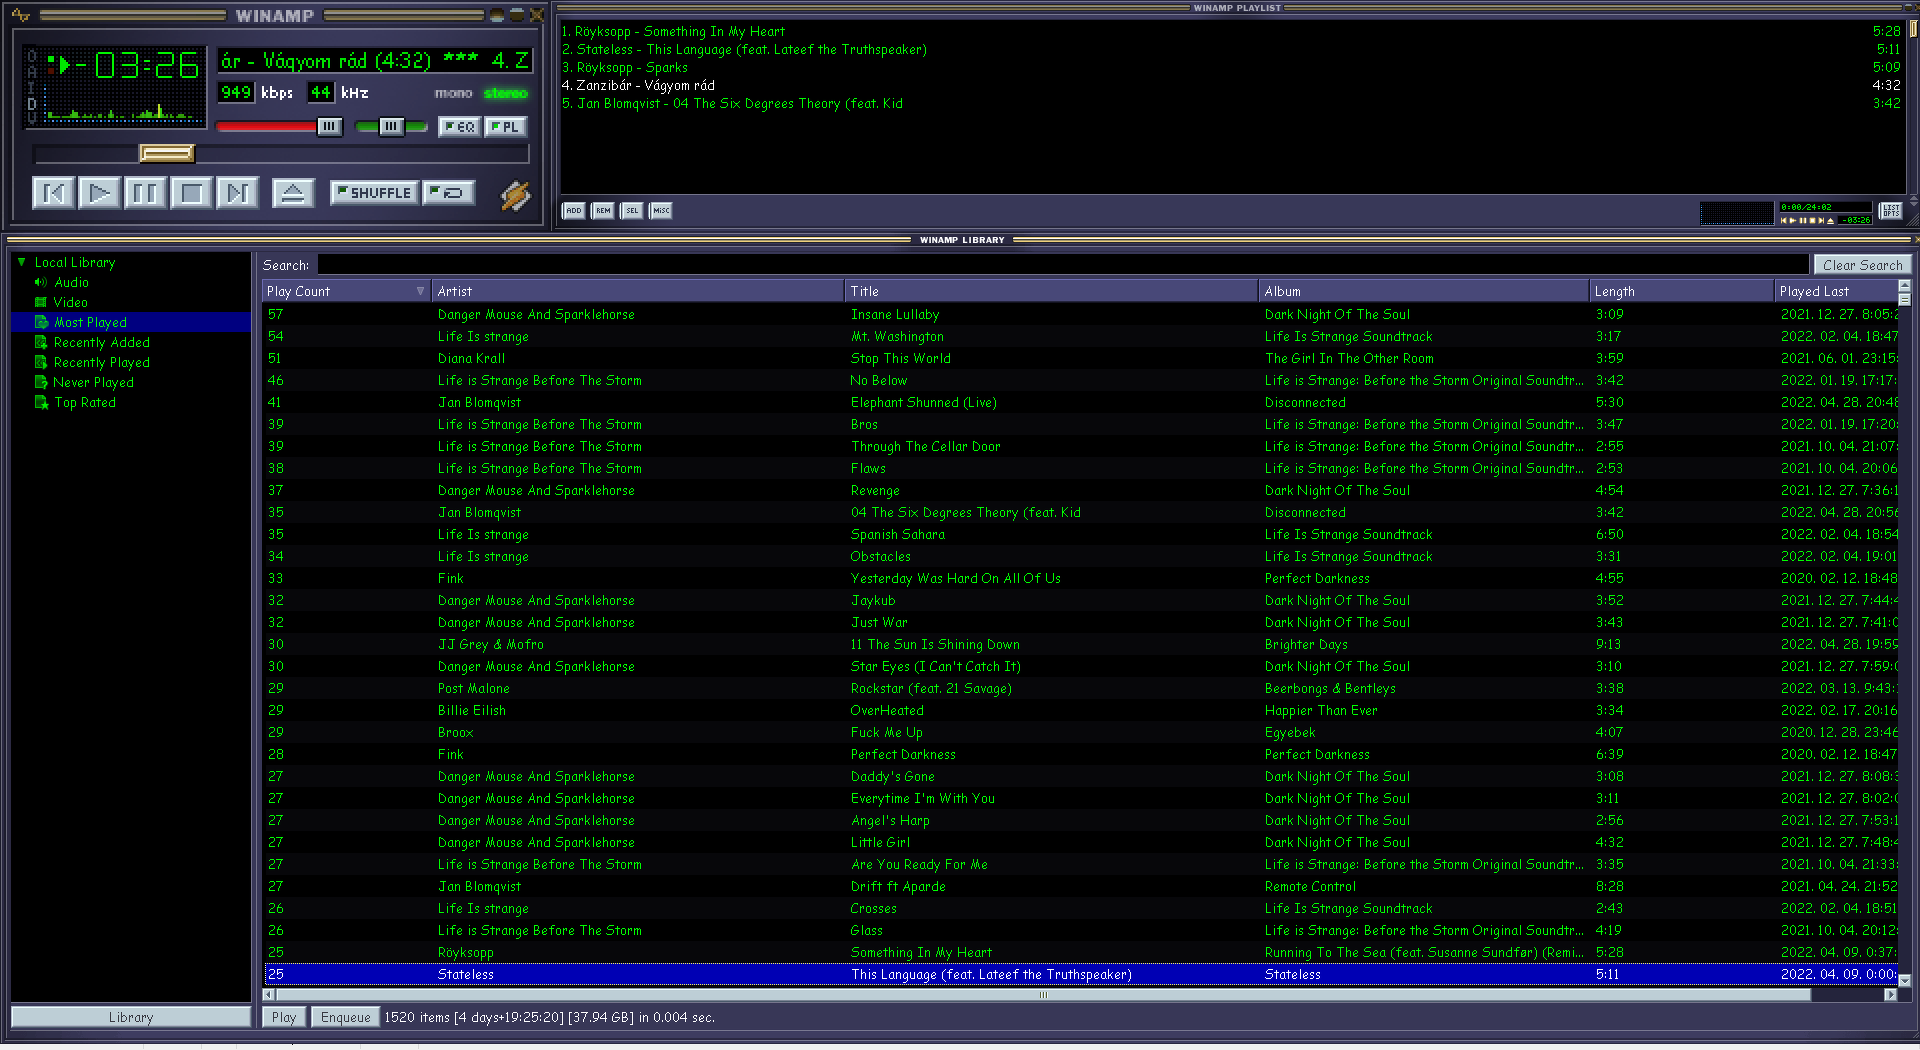Screen dimensions: 1920x1050
Task: Open the Video library view
Action: [71, 303]
